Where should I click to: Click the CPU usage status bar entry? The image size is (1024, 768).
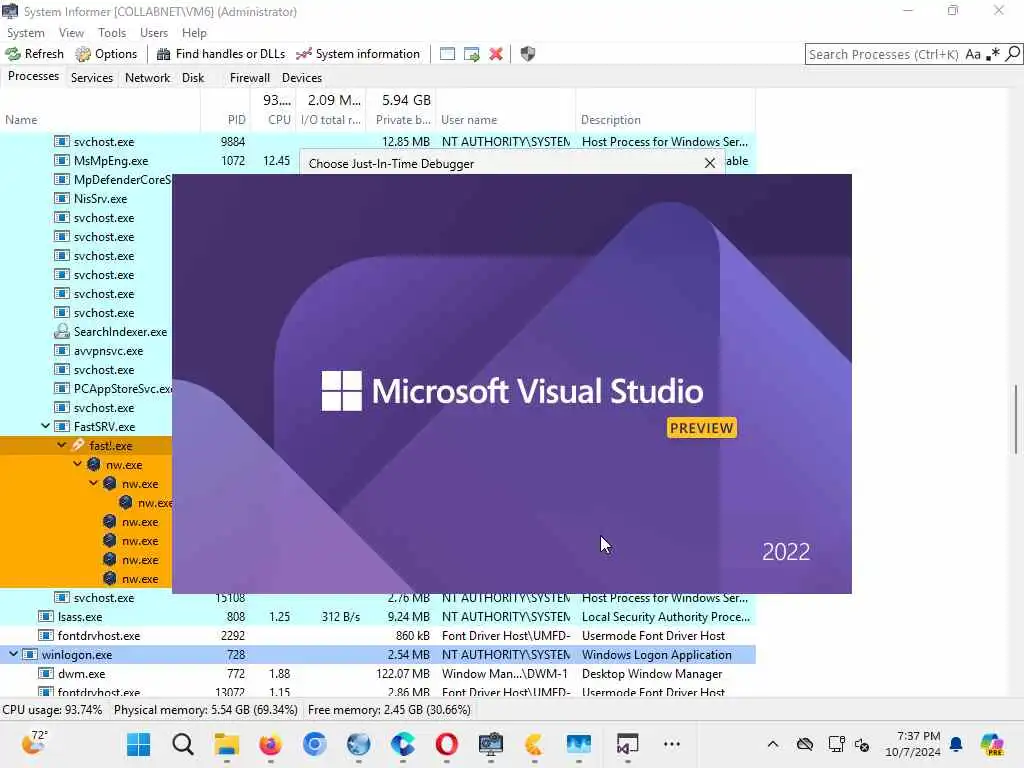52,710
